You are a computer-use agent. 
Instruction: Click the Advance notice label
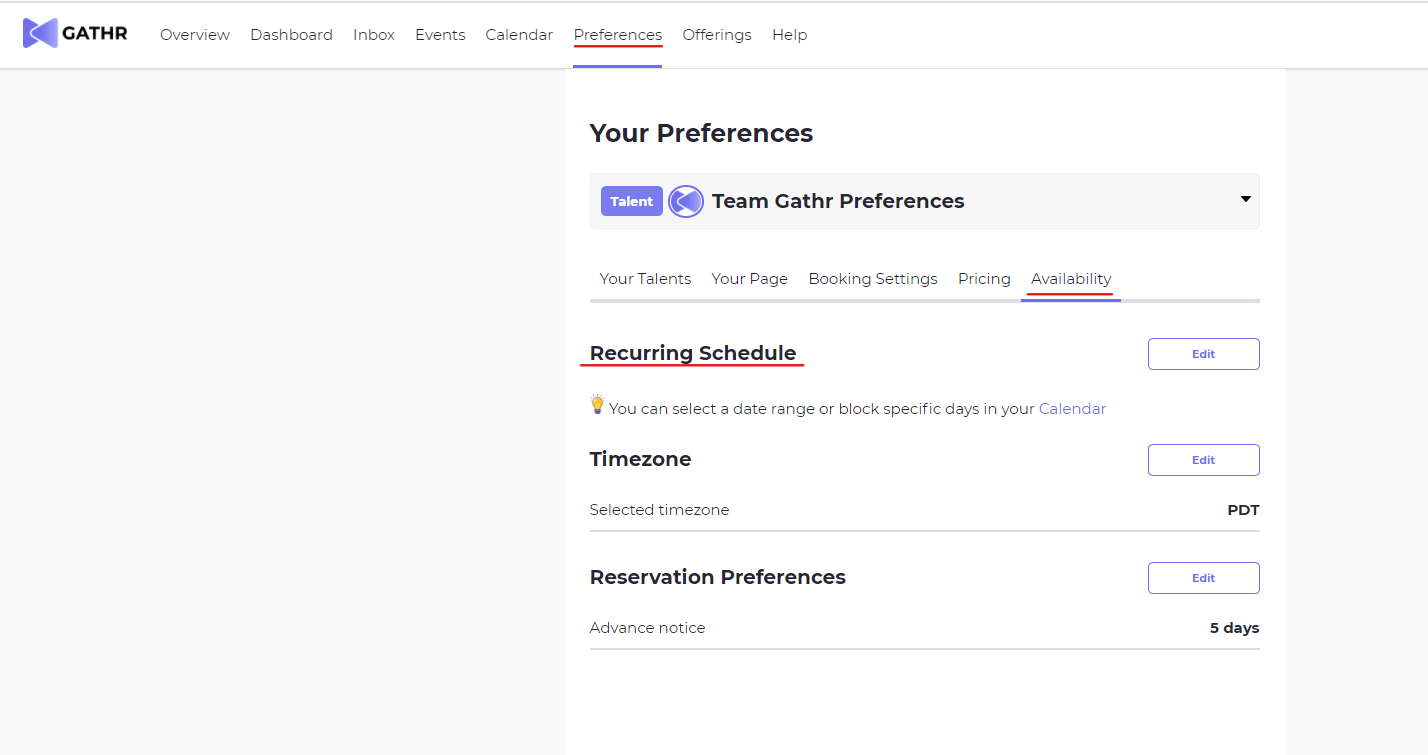[647, 628]
